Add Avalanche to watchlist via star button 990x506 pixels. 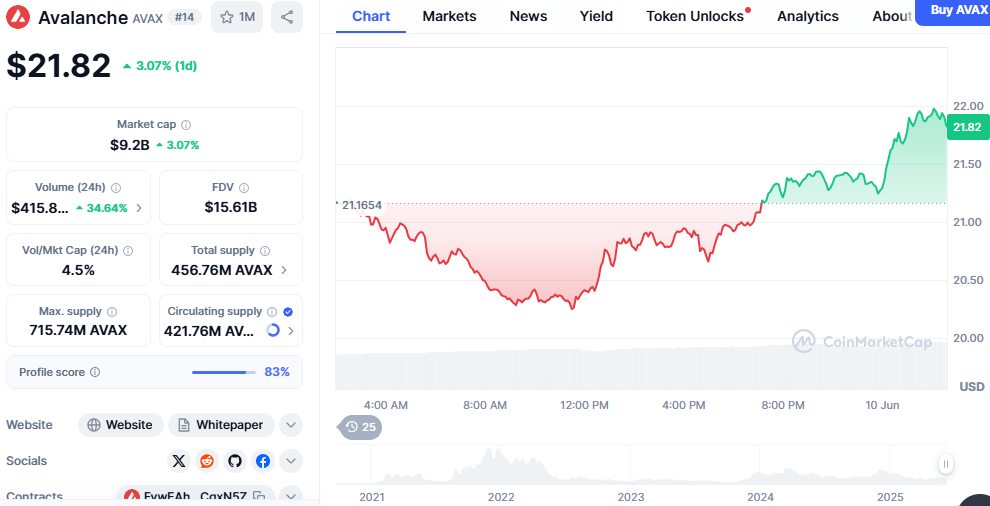[x=237, y=17]
